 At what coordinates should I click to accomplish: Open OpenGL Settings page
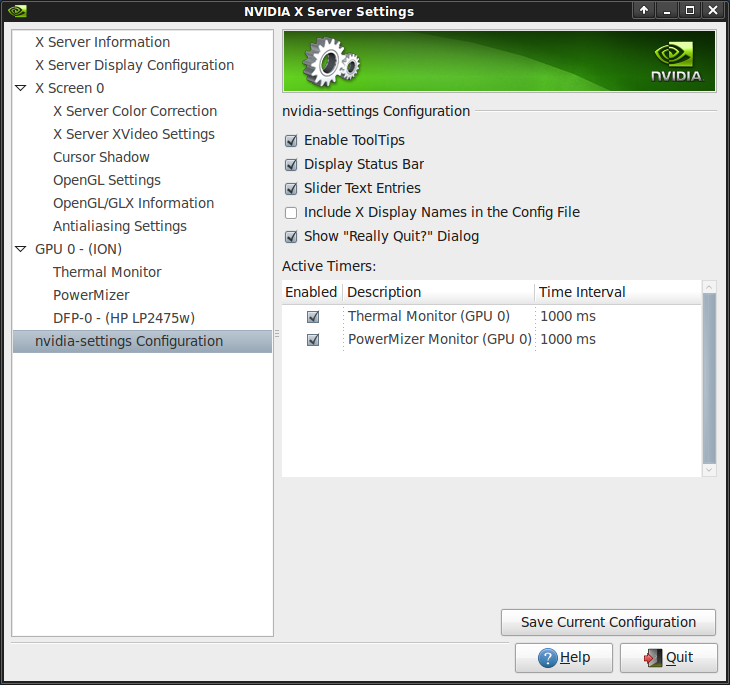click(107, 180)
